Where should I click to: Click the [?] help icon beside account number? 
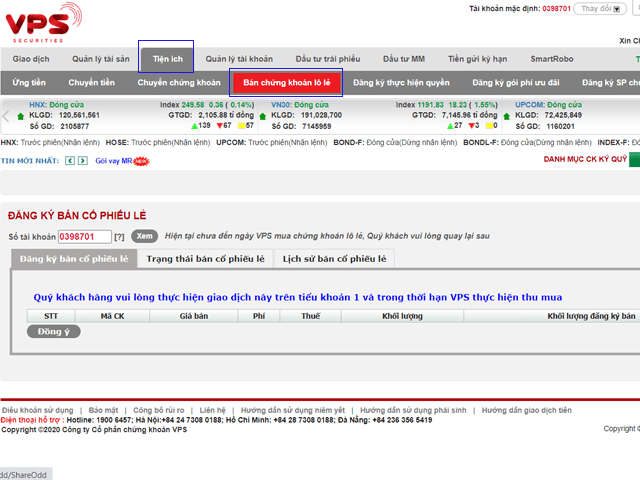tap(119, 237)
